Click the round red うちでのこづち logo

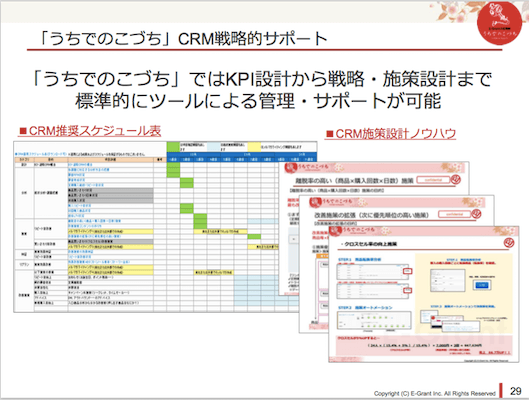tap(499, 23)
